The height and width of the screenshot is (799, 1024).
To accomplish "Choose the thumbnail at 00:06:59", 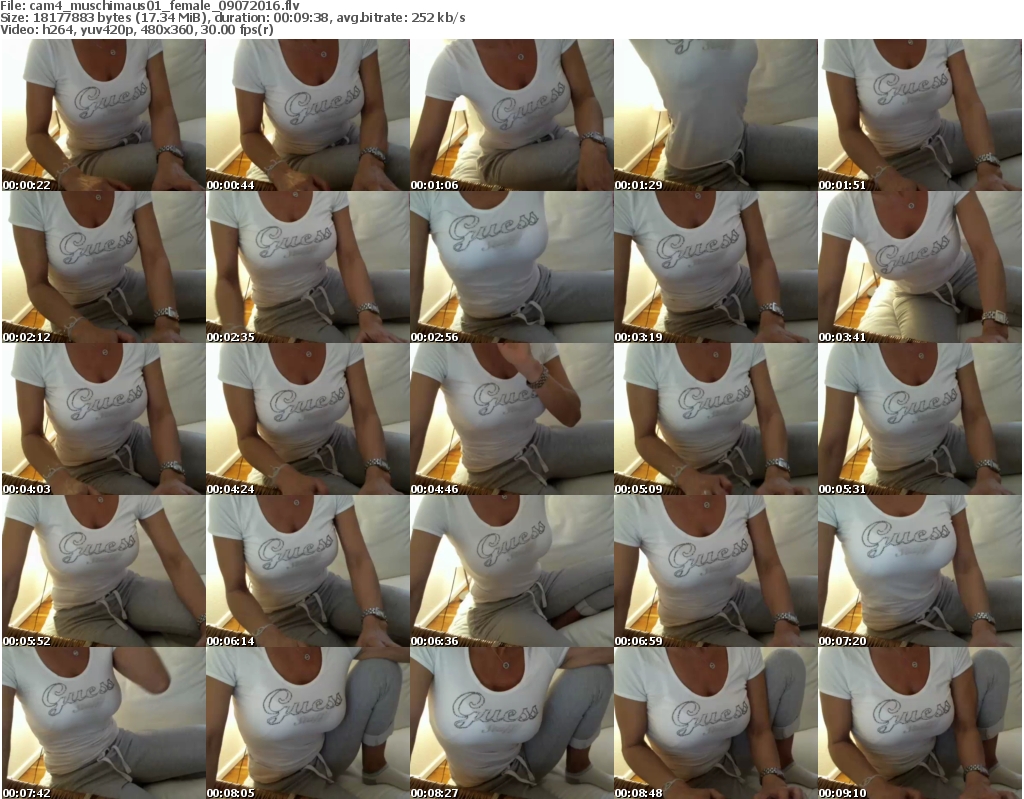I will click(716, 571).
